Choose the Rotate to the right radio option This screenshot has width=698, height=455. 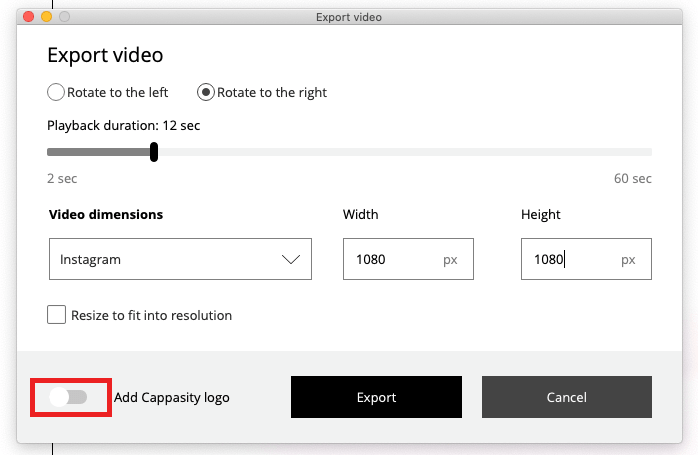[x=206, y=92]
